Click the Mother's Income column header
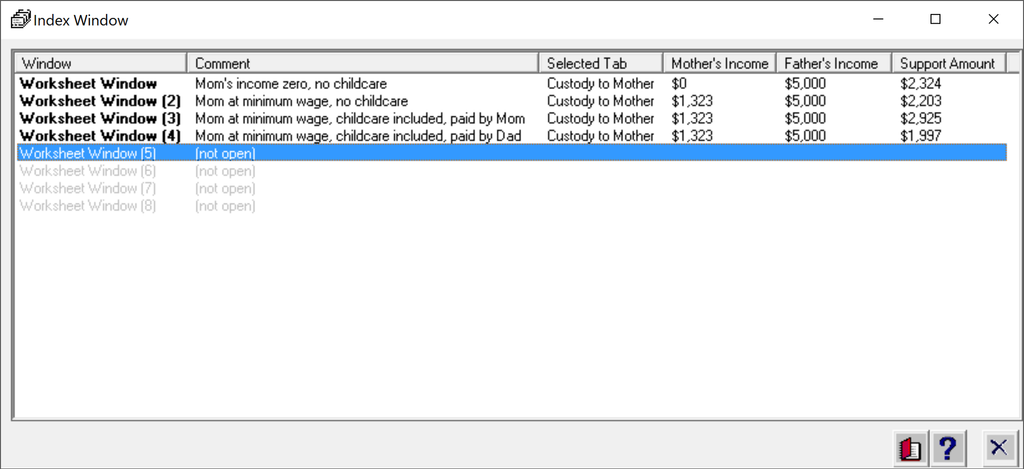 (719, 63)
